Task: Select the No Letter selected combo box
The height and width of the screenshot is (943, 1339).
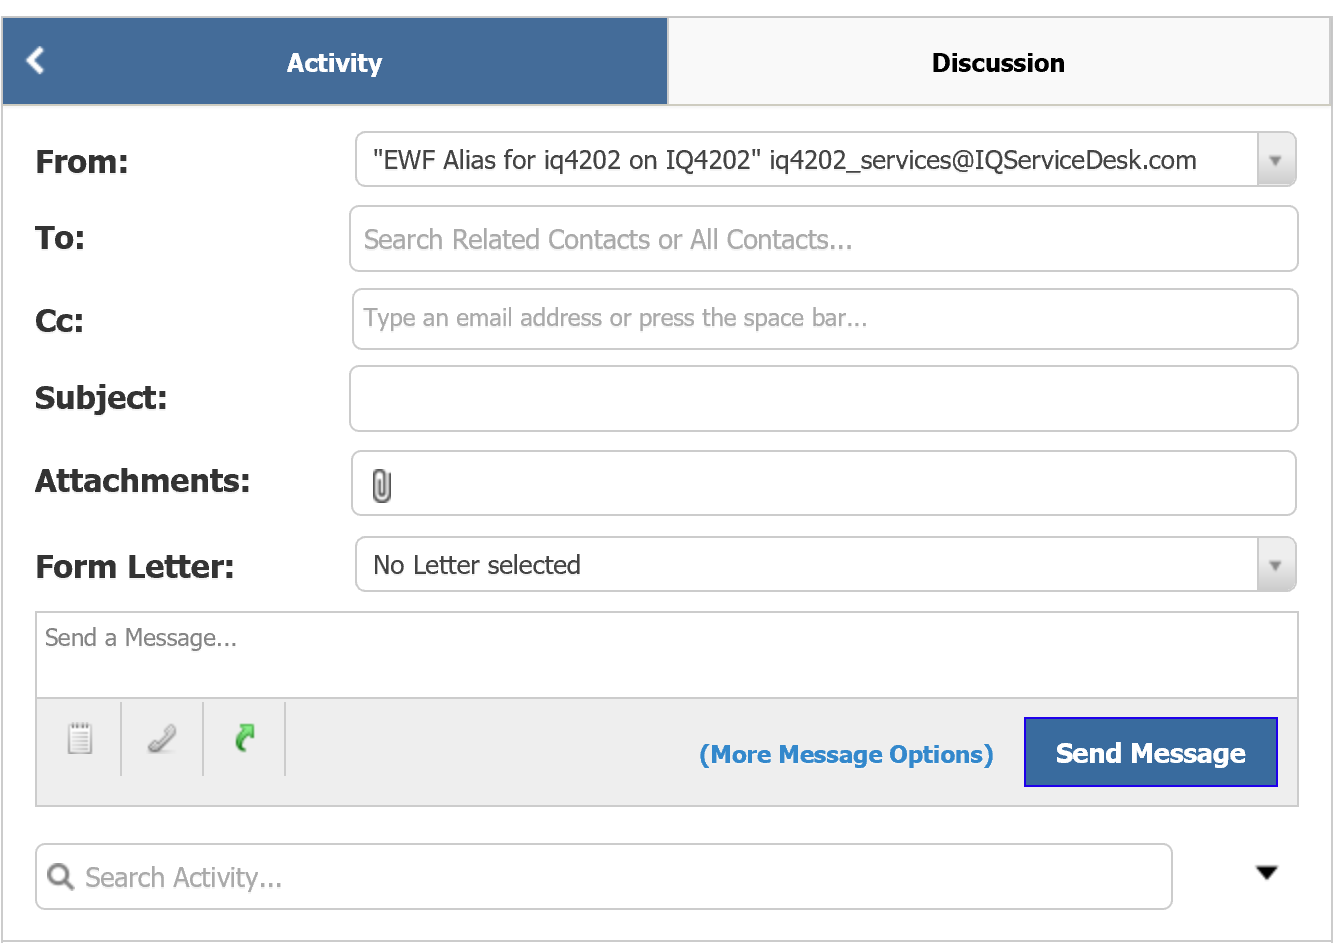Action: coord(826,565)
